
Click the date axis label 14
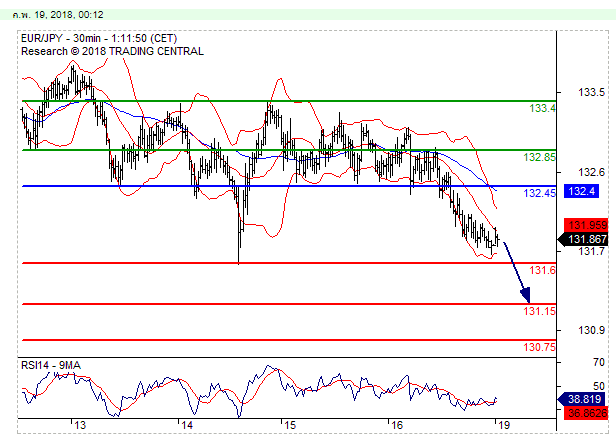(187, 425)
